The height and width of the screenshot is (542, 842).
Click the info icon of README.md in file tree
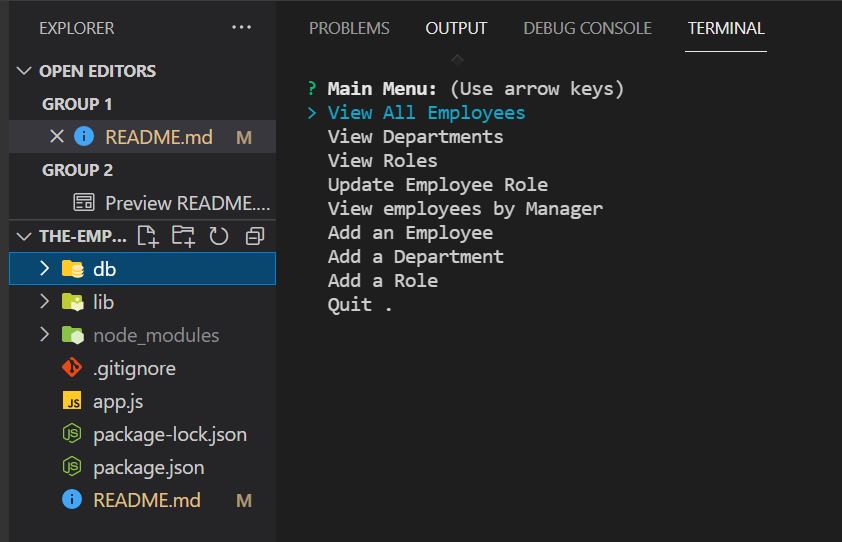point(72,500)
